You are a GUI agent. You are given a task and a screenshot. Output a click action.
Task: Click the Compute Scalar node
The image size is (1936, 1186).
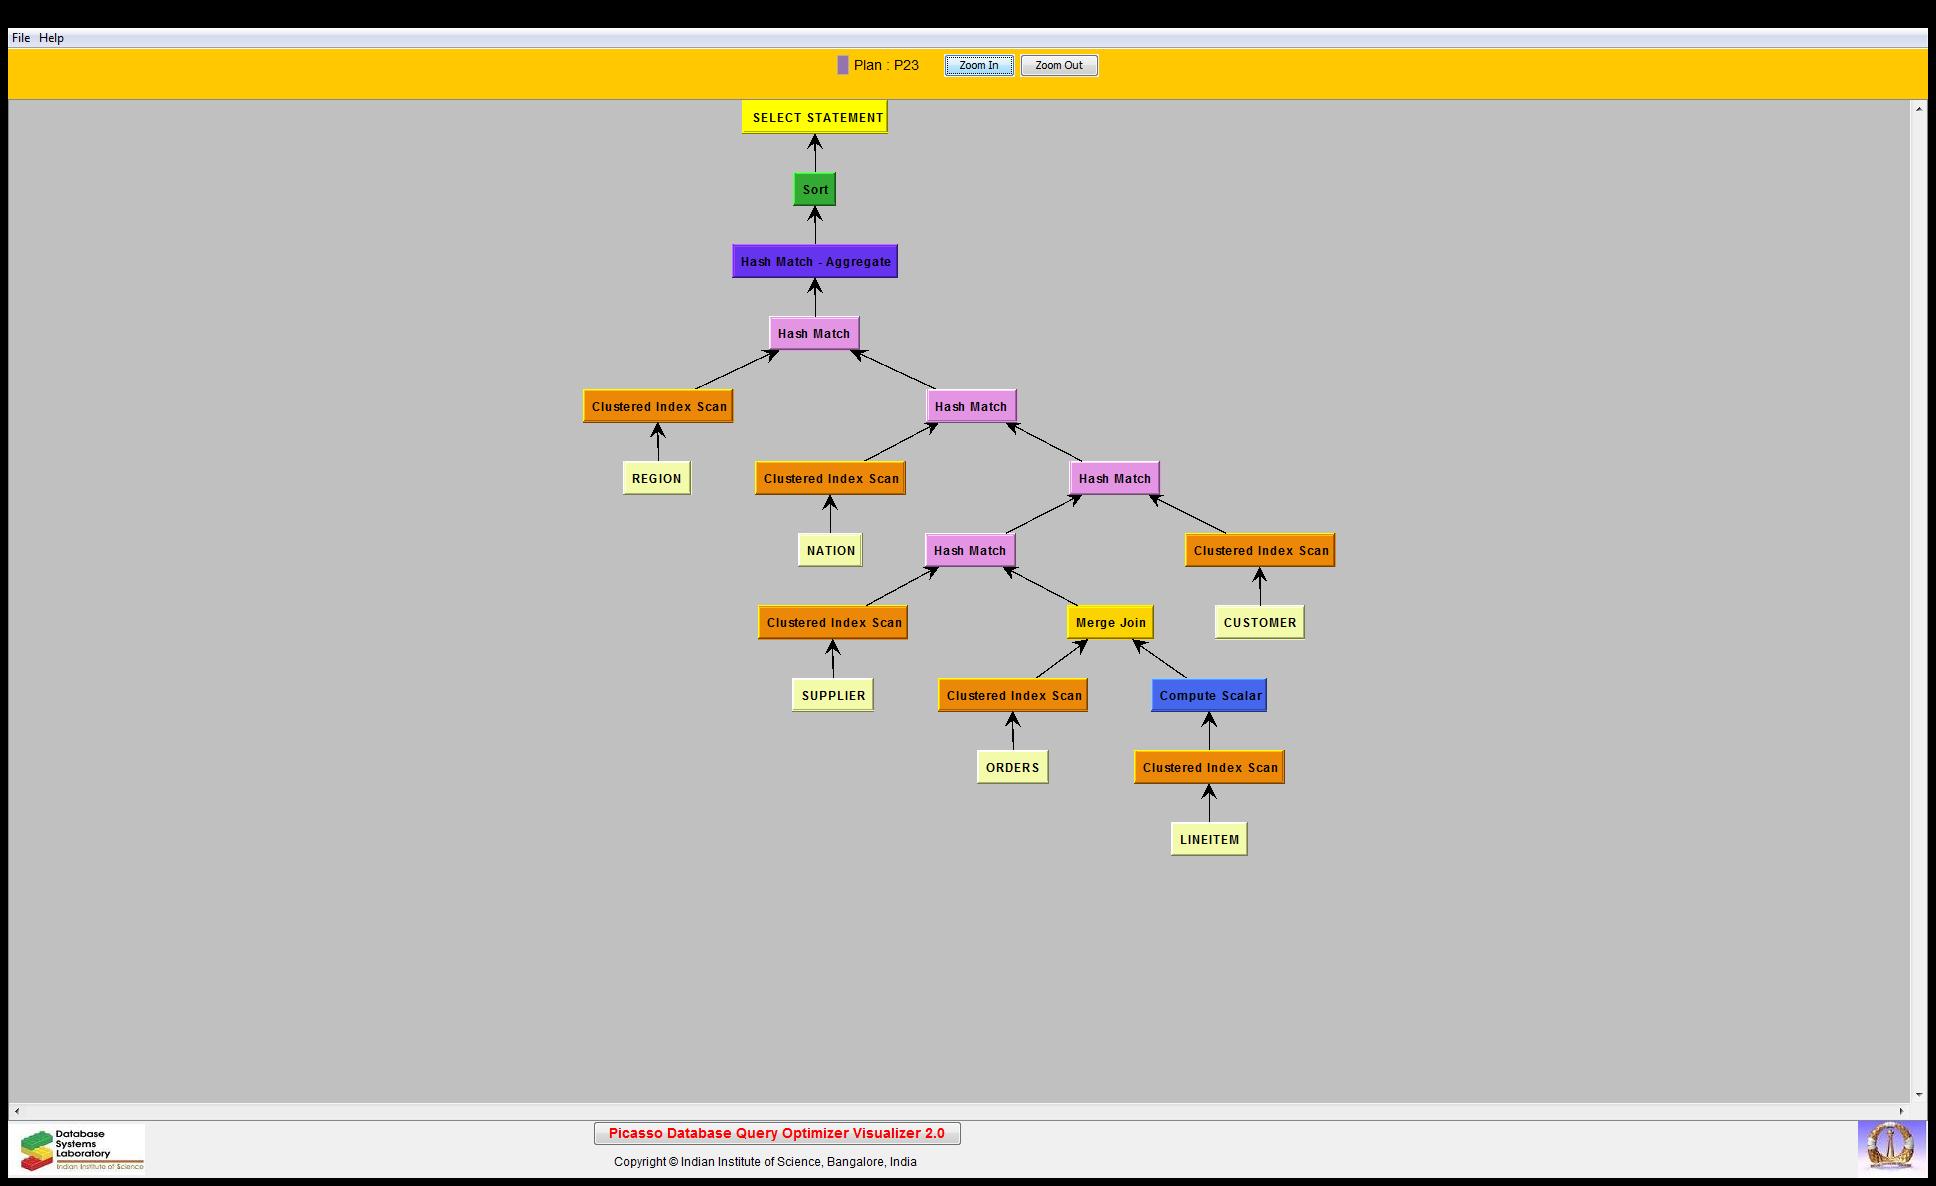[1209, 695]
